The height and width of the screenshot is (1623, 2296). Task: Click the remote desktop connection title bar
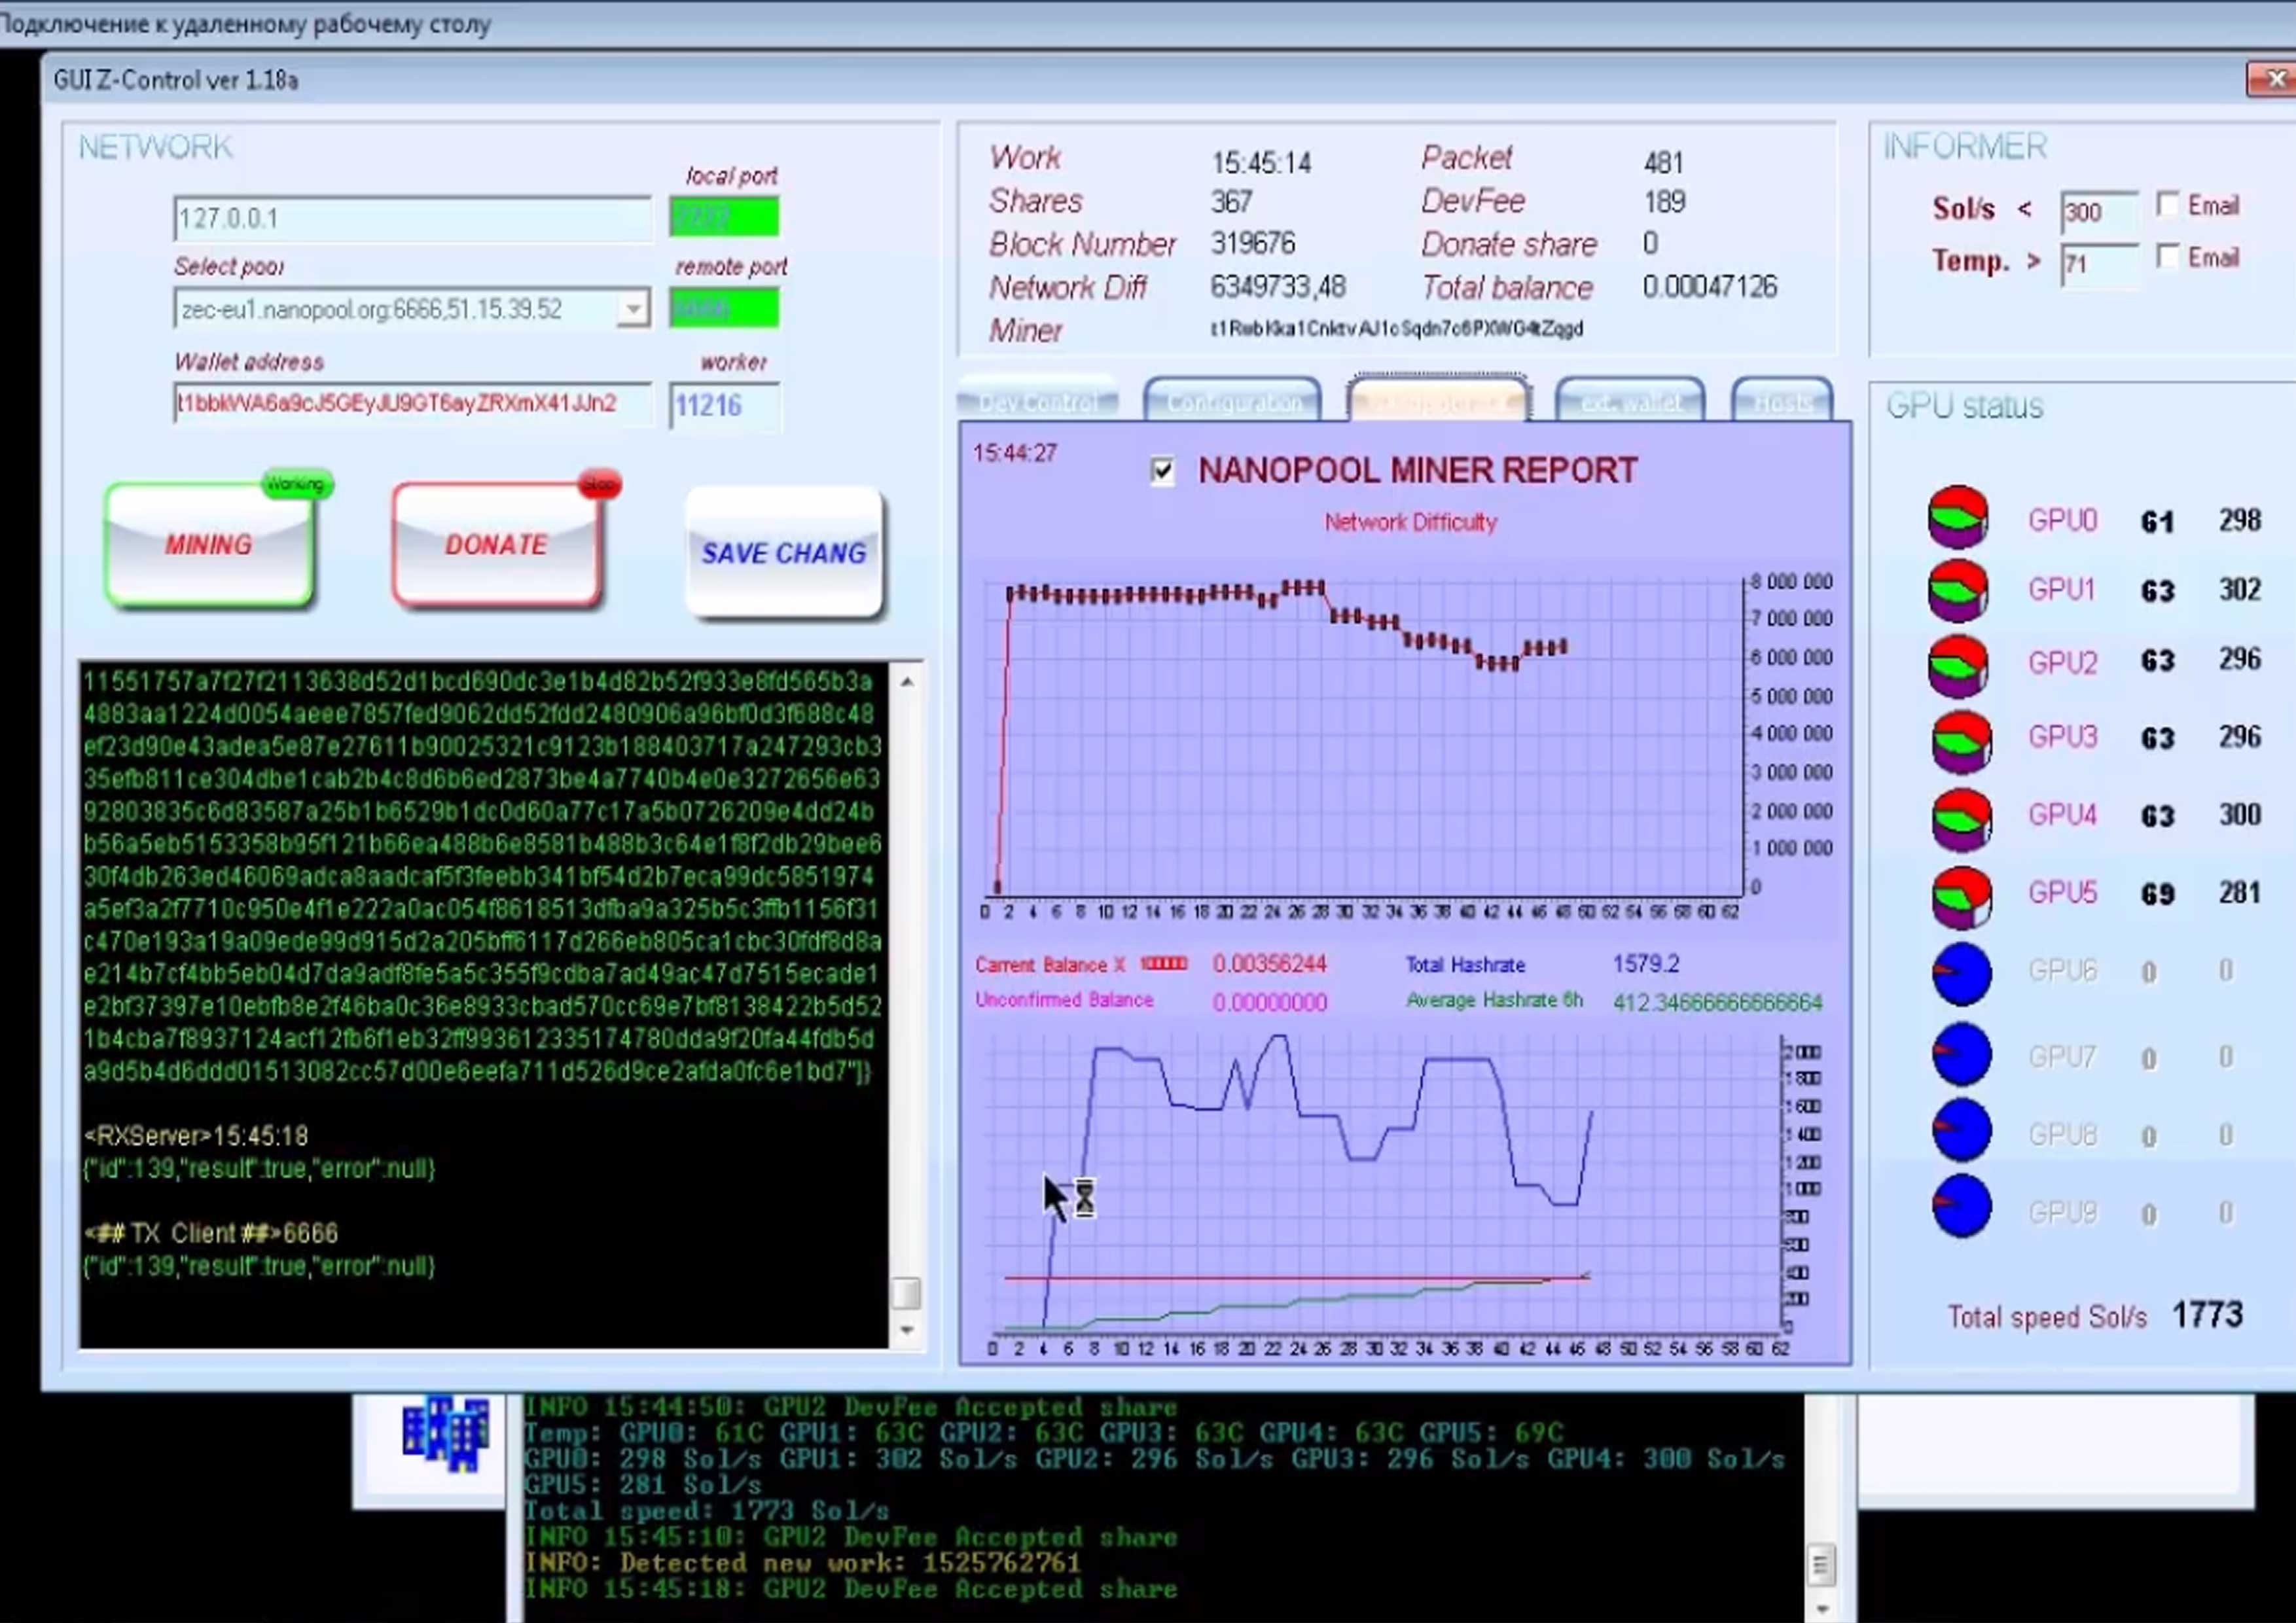(x=1148, y=23)
